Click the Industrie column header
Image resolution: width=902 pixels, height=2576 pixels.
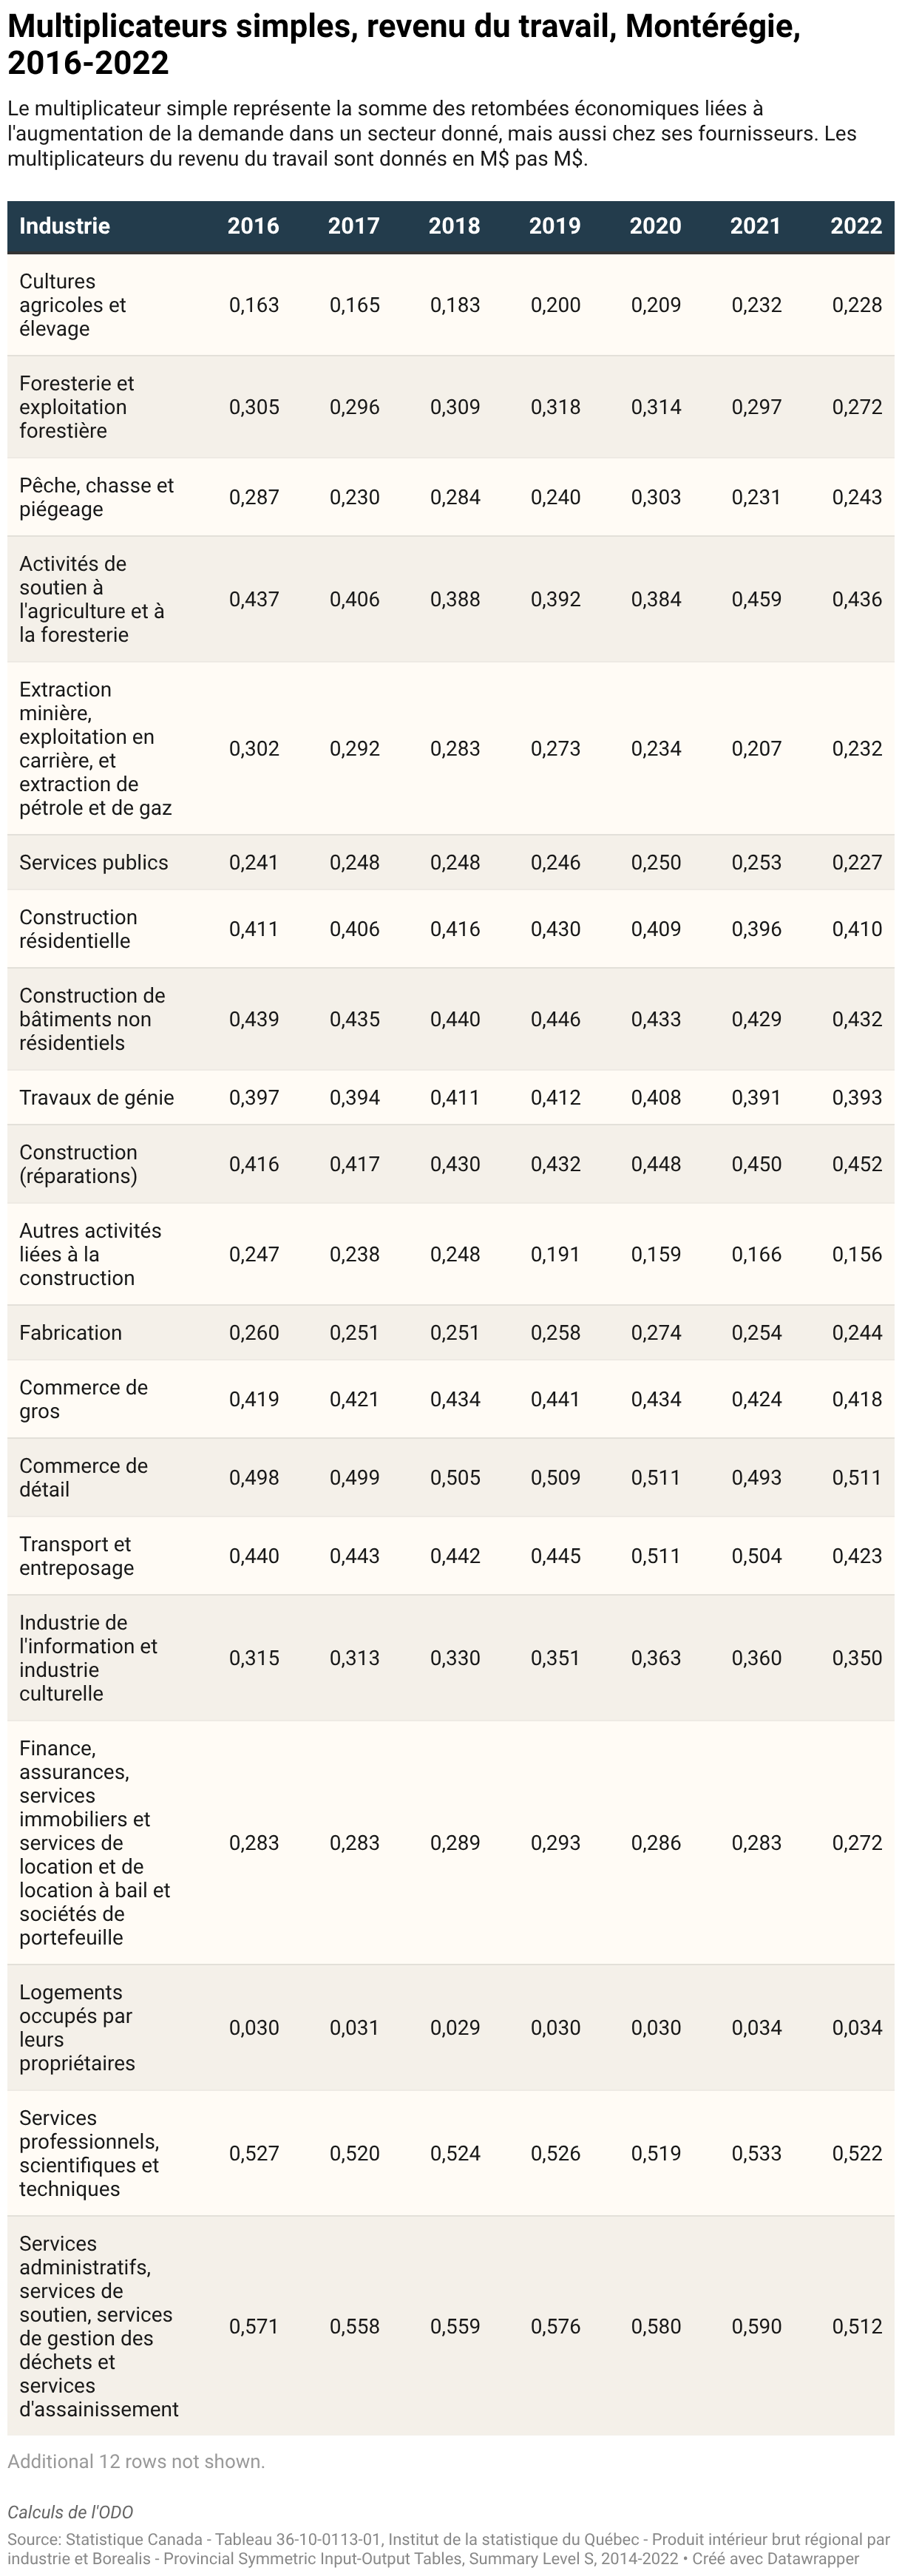[64, 226]
